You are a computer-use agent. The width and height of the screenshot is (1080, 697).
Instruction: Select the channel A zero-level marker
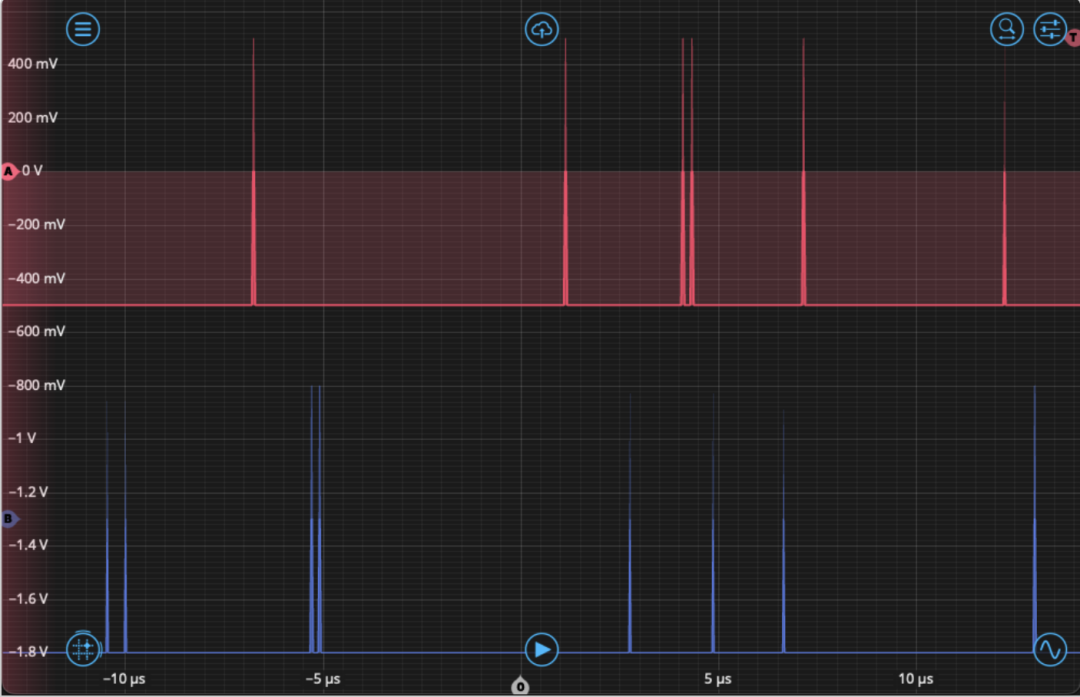pos(9,172)
